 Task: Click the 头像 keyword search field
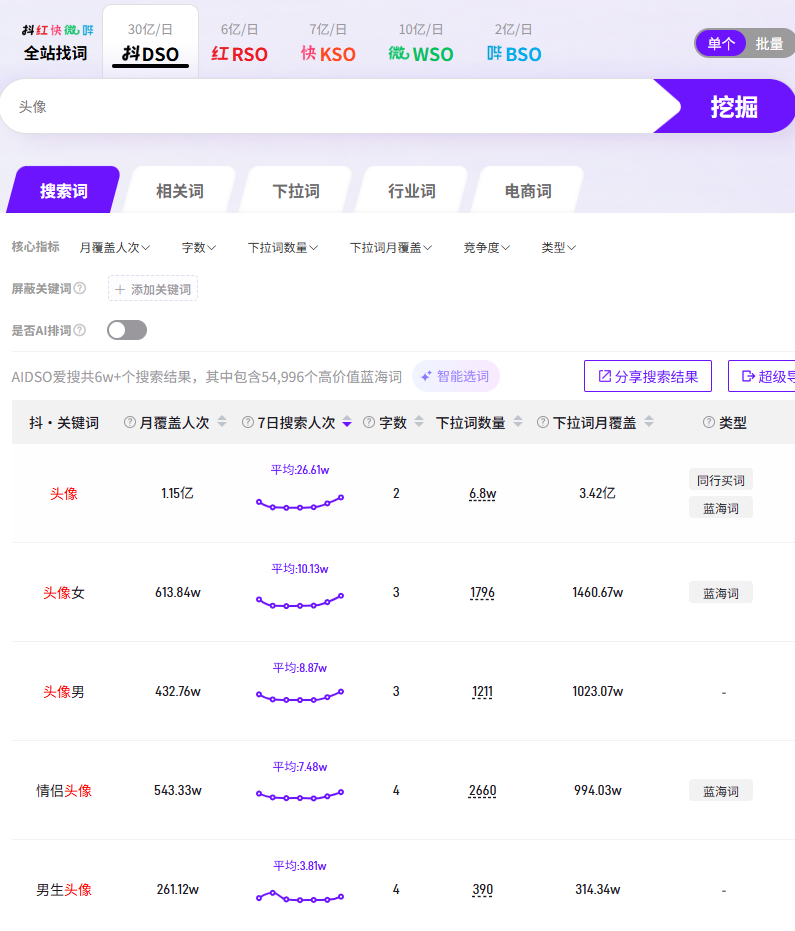330,106
